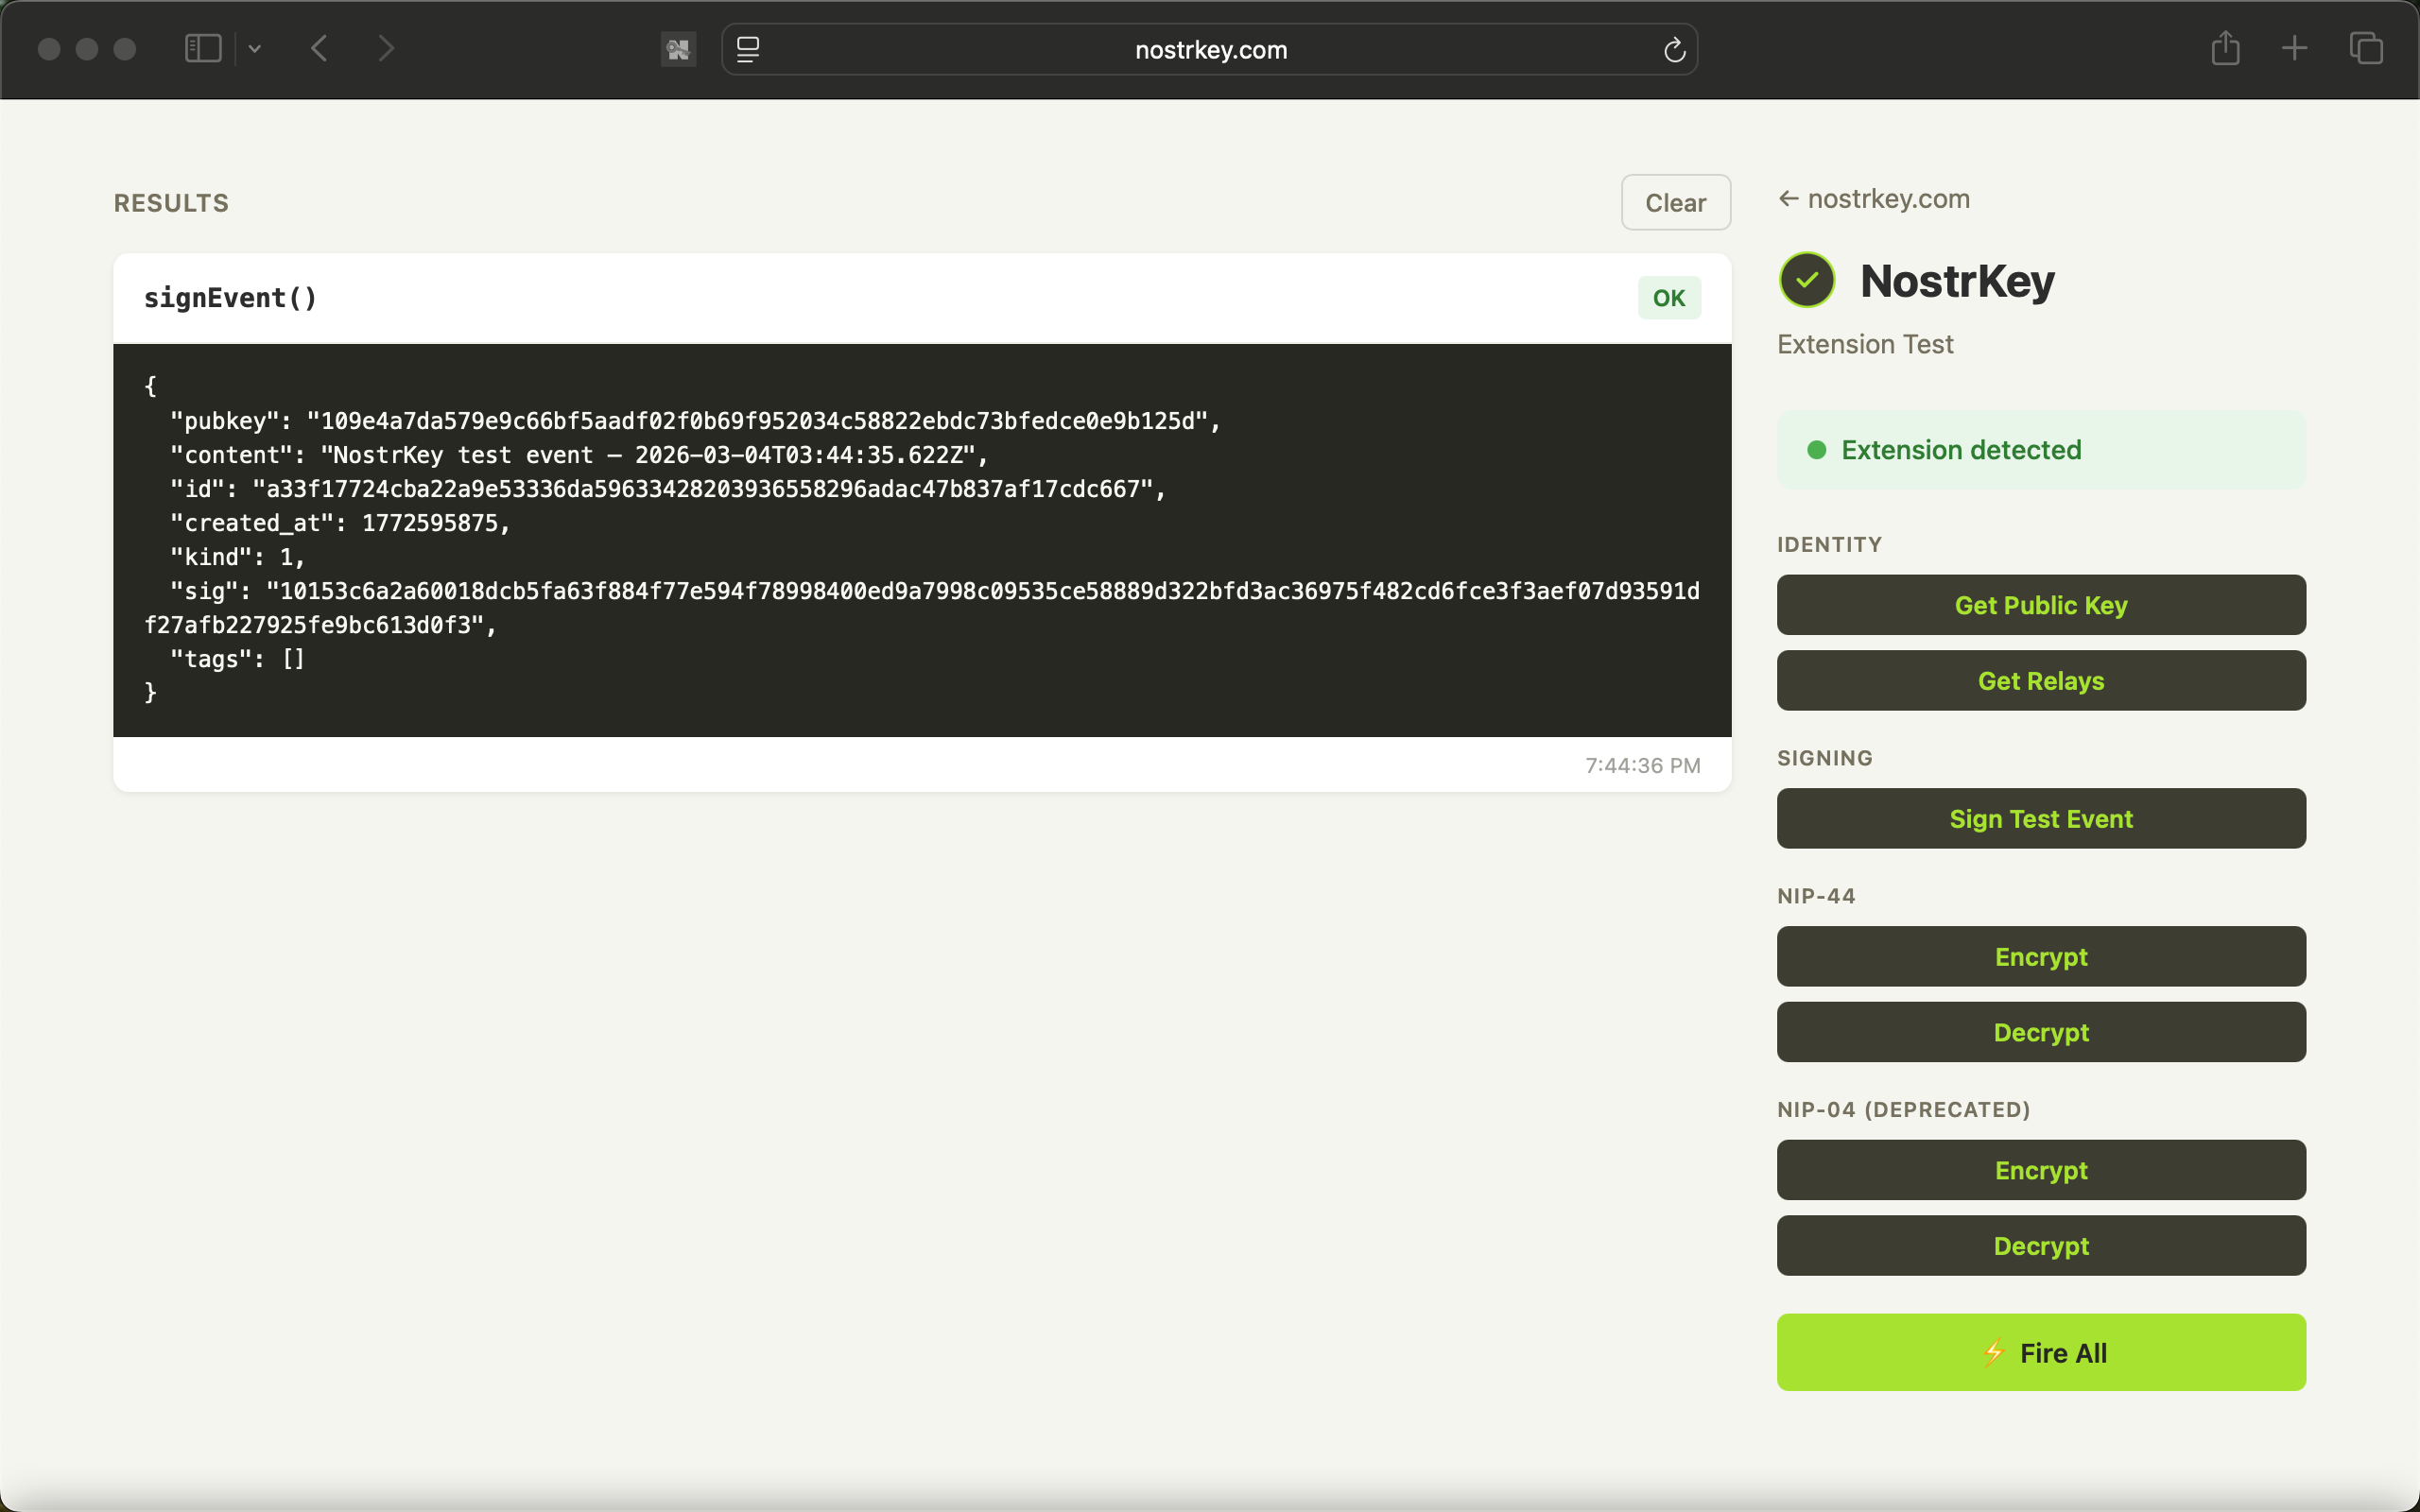
Task: Click the OK status badge on signEvent()
Action: tap(1669, 298)
